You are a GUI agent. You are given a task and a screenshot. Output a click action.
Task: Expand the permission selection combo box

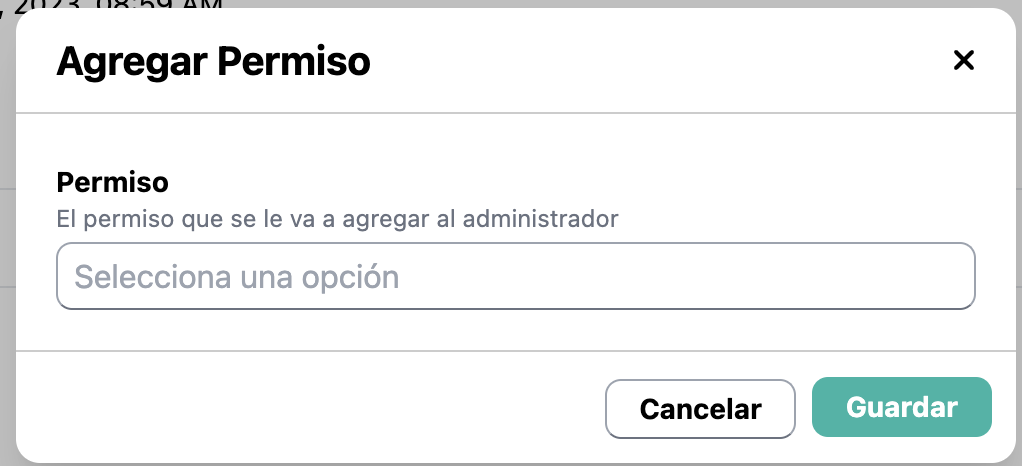click(x=515, y=276)
